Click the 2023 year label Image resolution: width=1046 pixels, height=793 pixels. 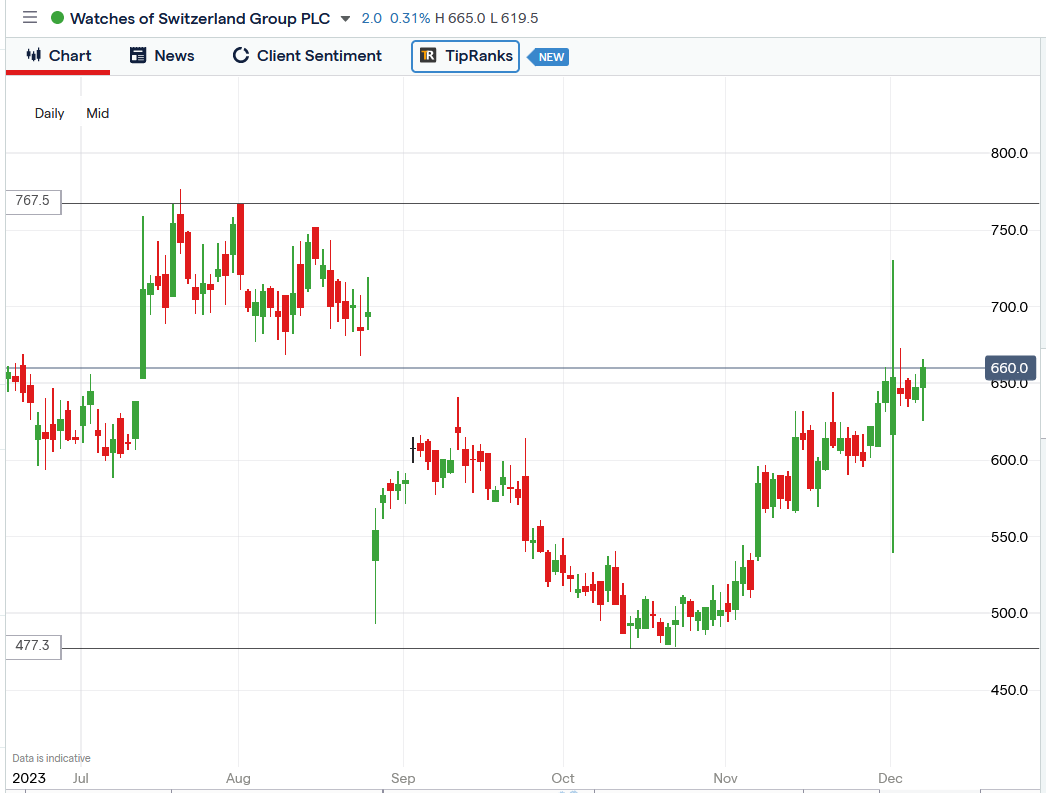pos(29,778)
